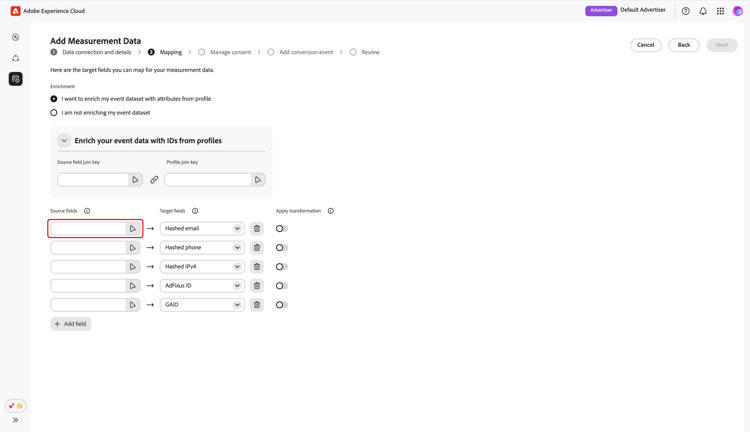
Task: Click info icon next to Apply transformation
Action: 331,211
